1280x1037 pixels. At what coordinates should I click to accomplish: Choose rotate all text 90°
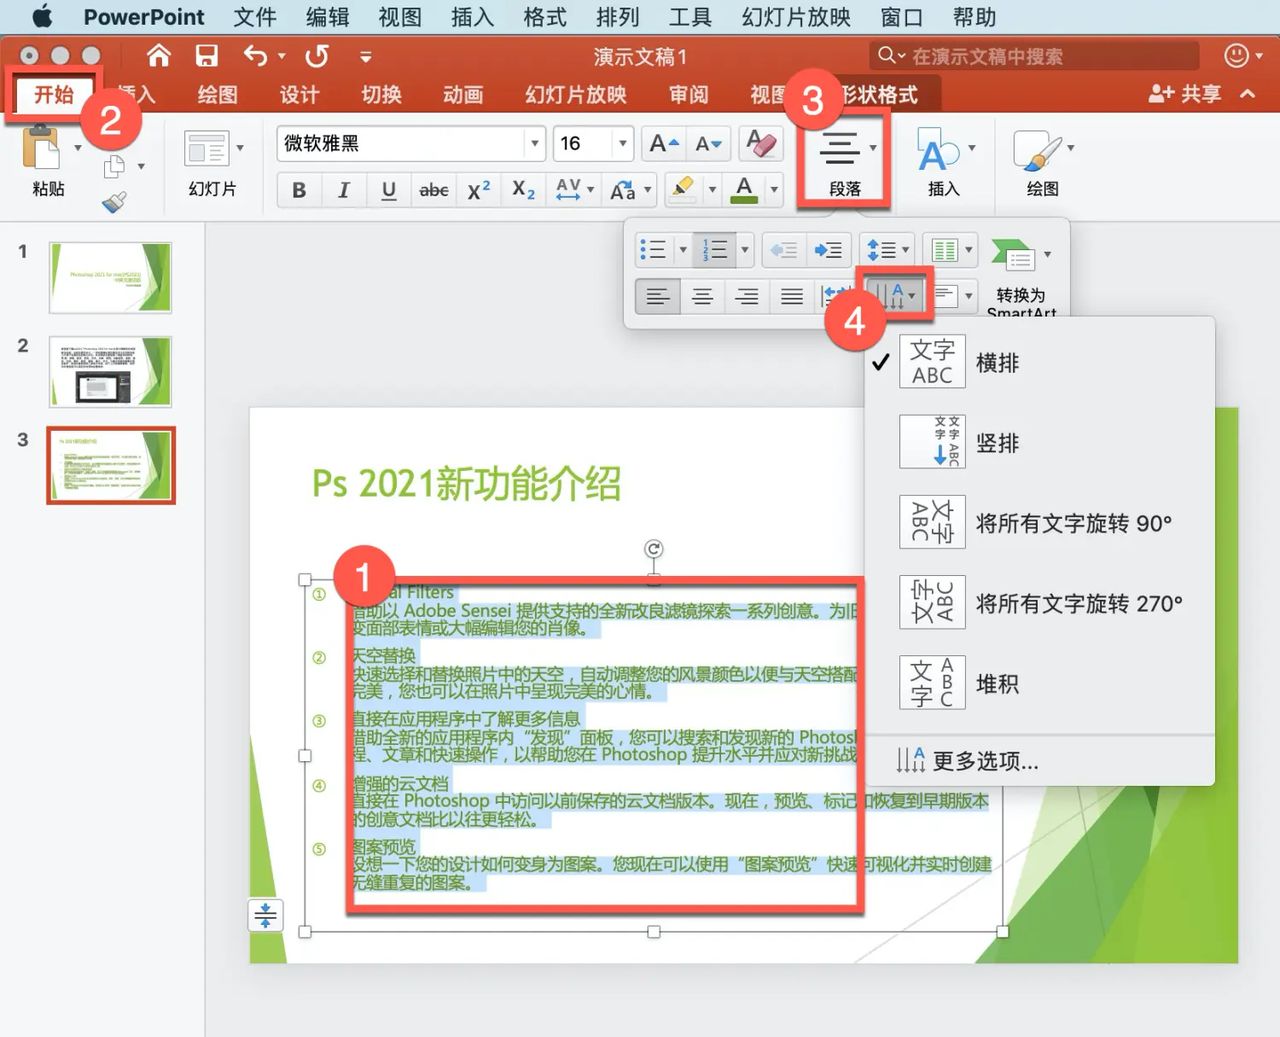(x=1040, y=523)
